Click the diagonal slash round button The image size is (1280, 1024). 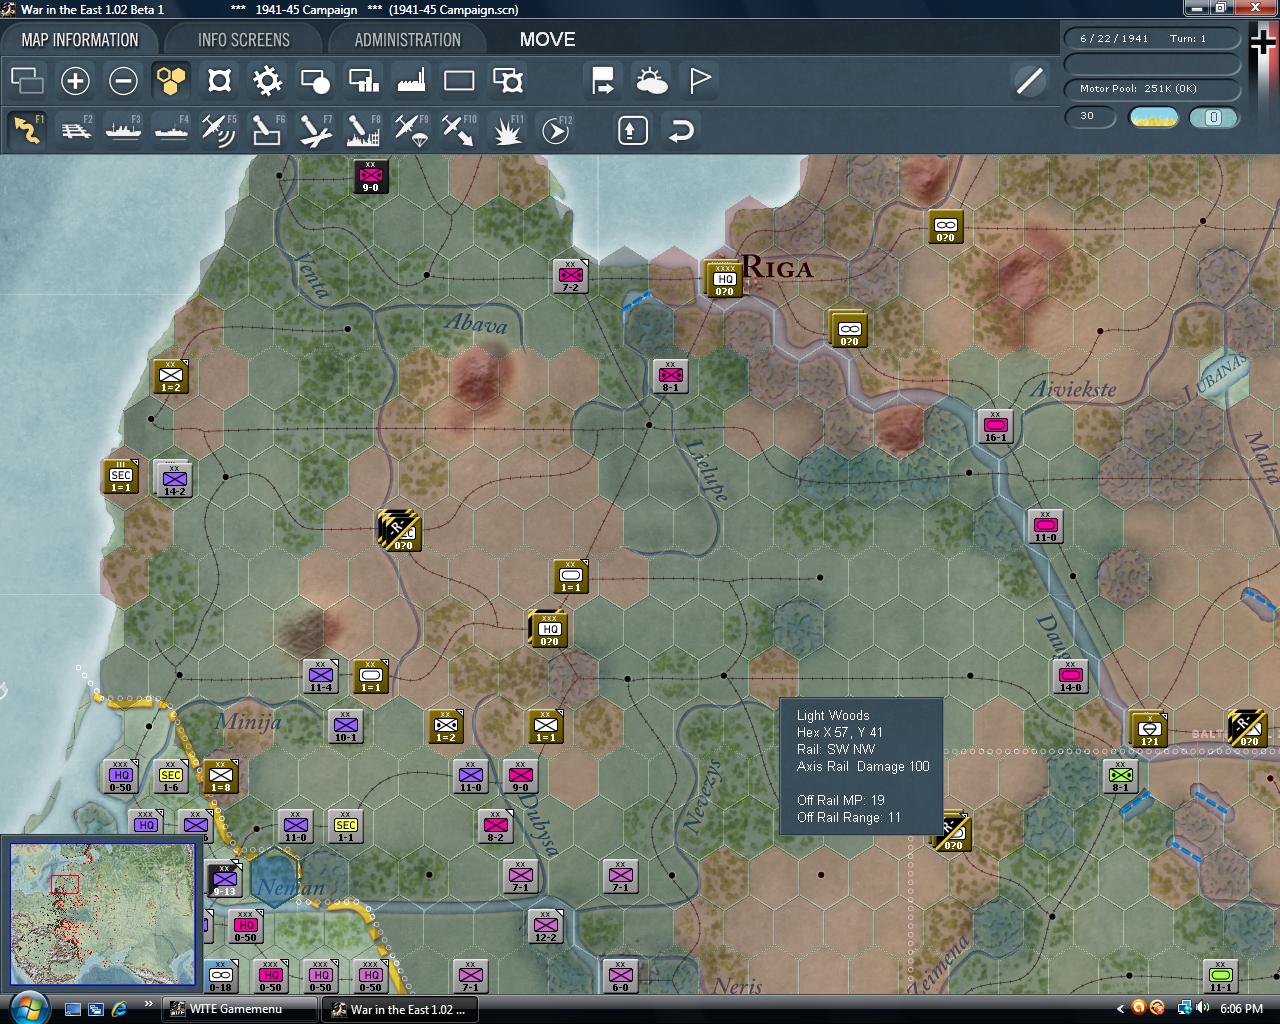click(x=1029, y=81)
